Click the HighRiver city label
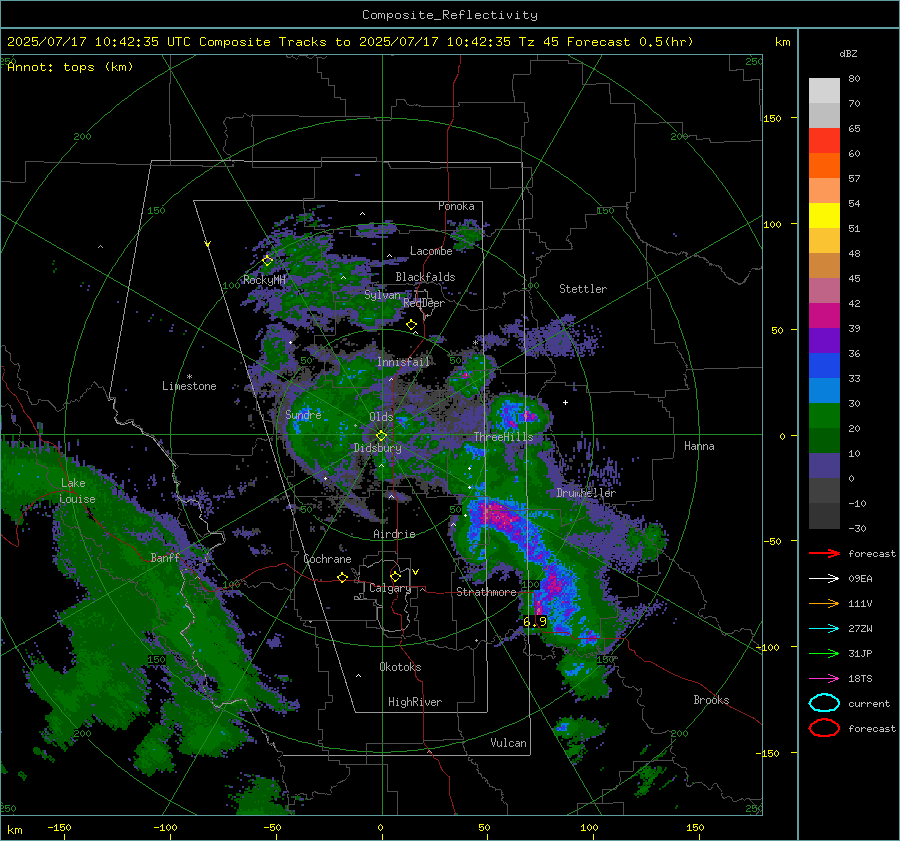 pyautogui.click(x=415, y=702)
